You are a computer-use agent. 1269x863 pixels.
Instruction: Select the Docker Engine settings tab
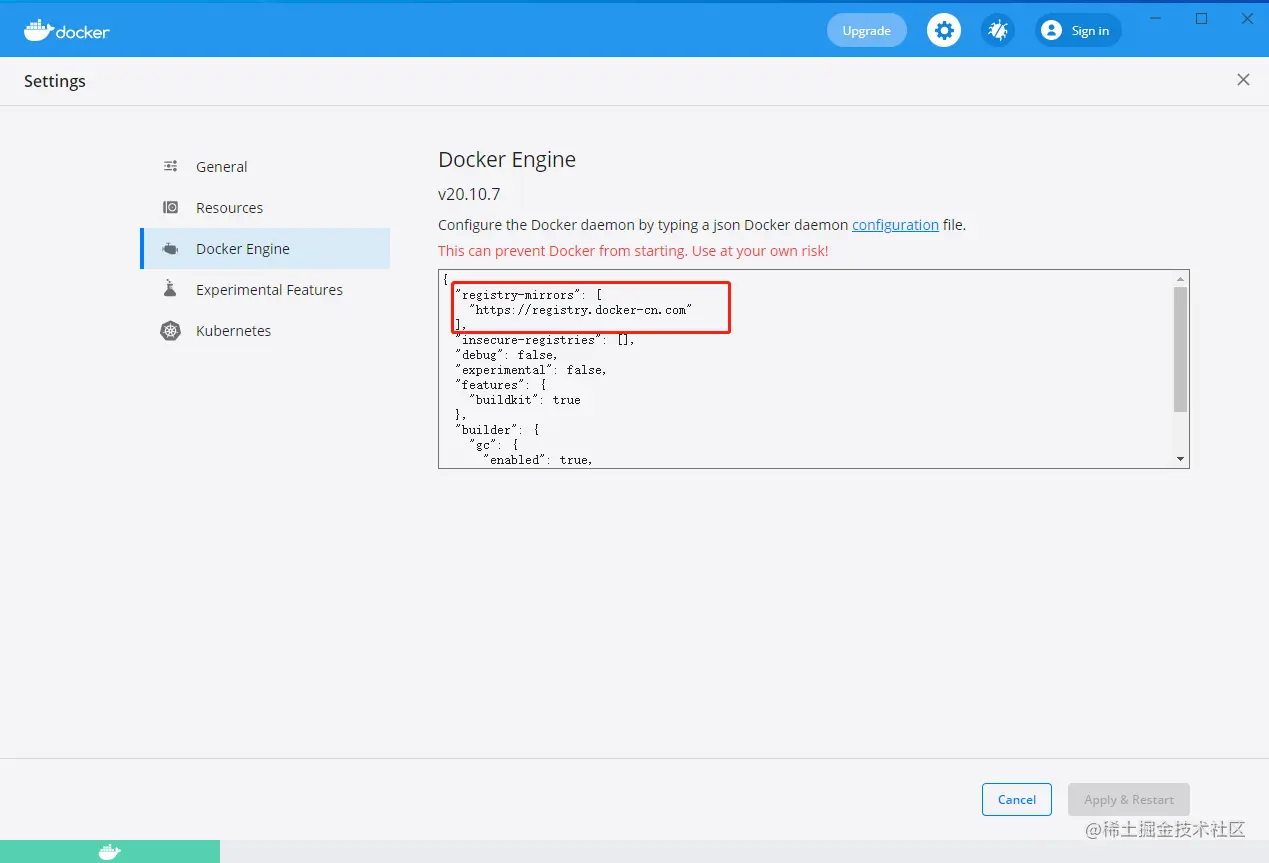point(265,249)
